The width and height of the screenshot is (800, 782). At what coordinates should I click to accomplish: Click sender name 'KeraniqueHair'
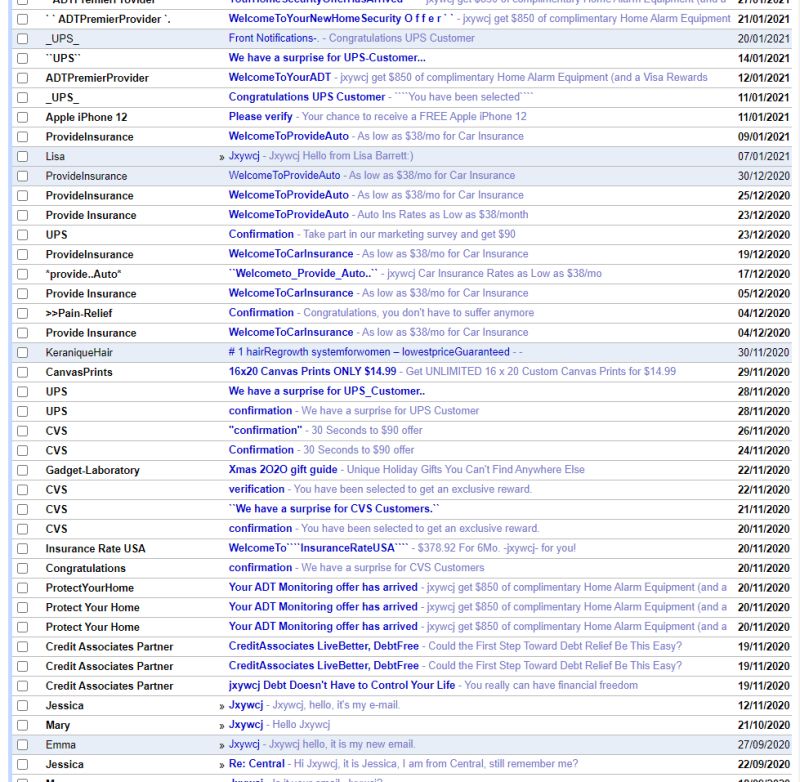point(79,352)
